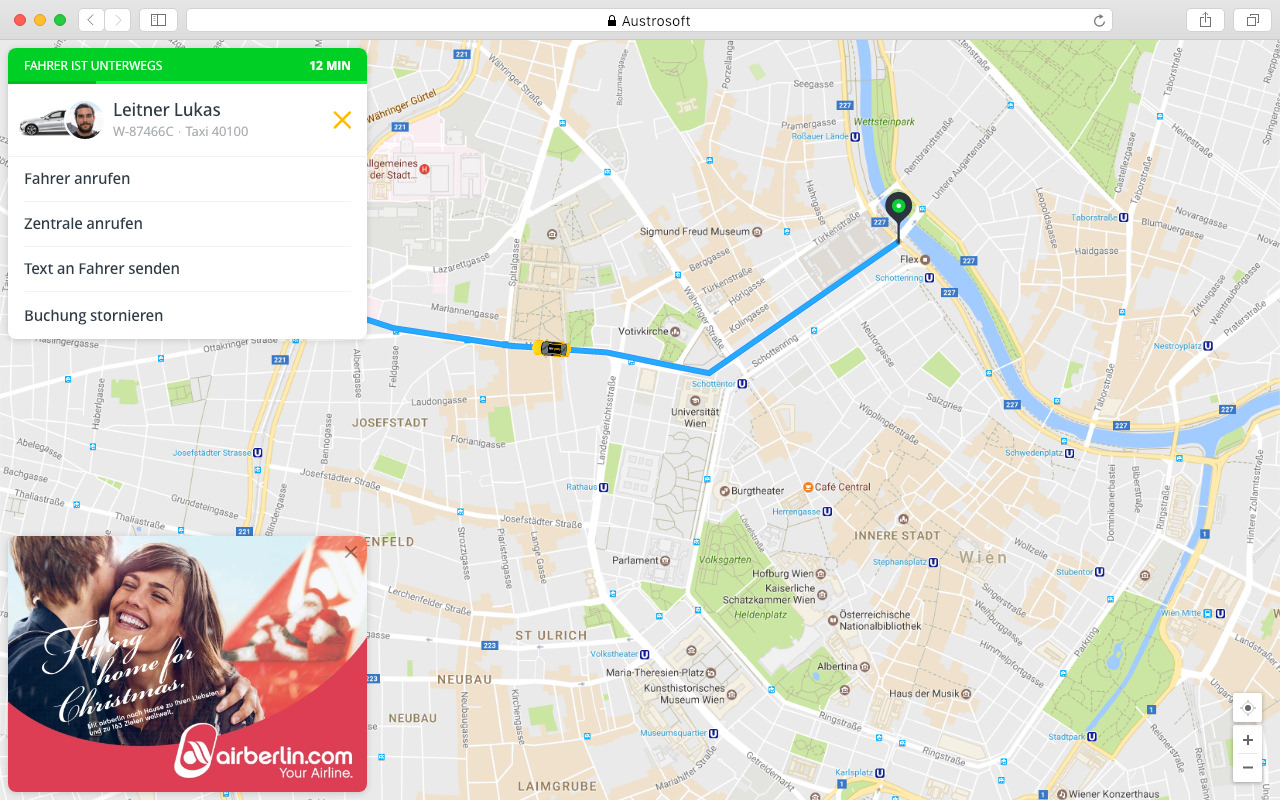Click the green destination pin marker
This screenshot has width=1280, height=800.
898,210
